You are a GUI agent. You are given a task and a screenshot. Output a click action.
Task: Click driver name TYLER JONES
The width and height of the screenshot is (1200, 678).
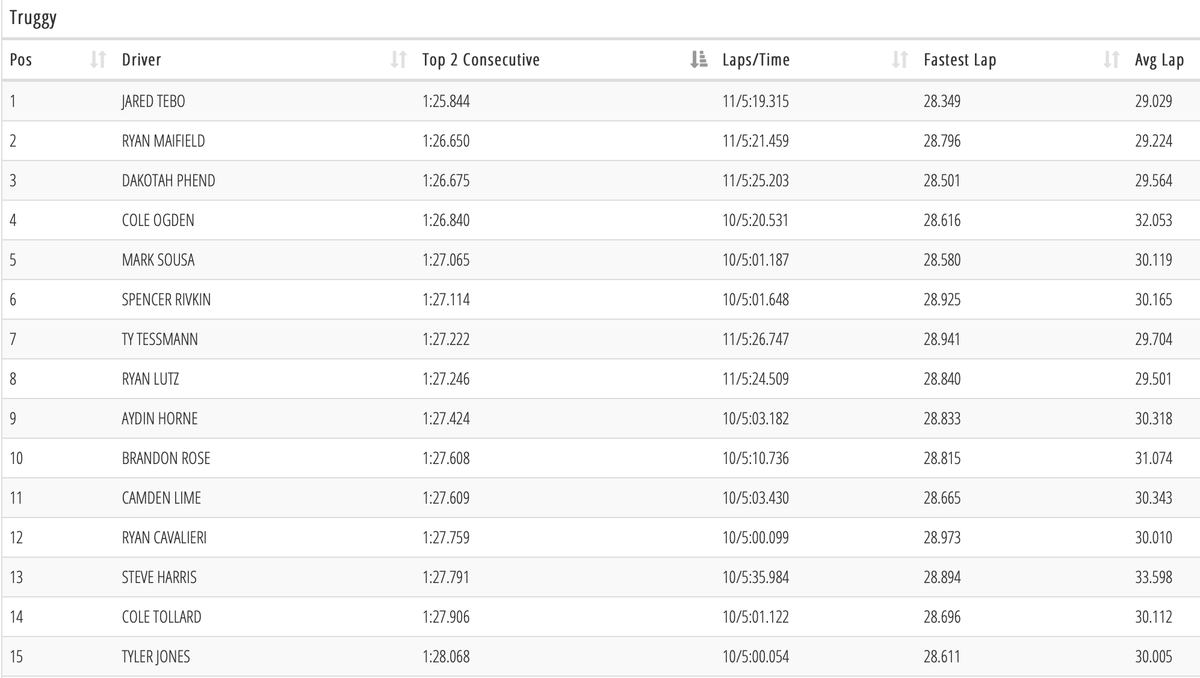pyautogui.click(x=156, y=657)
